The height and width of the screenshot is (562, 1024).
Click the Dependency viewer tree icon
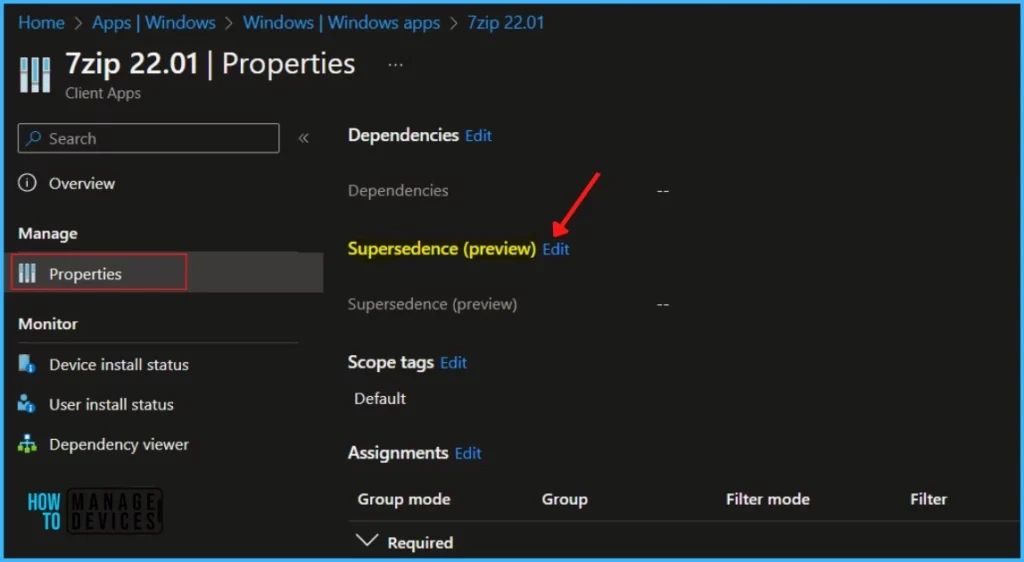coord(27,444)
